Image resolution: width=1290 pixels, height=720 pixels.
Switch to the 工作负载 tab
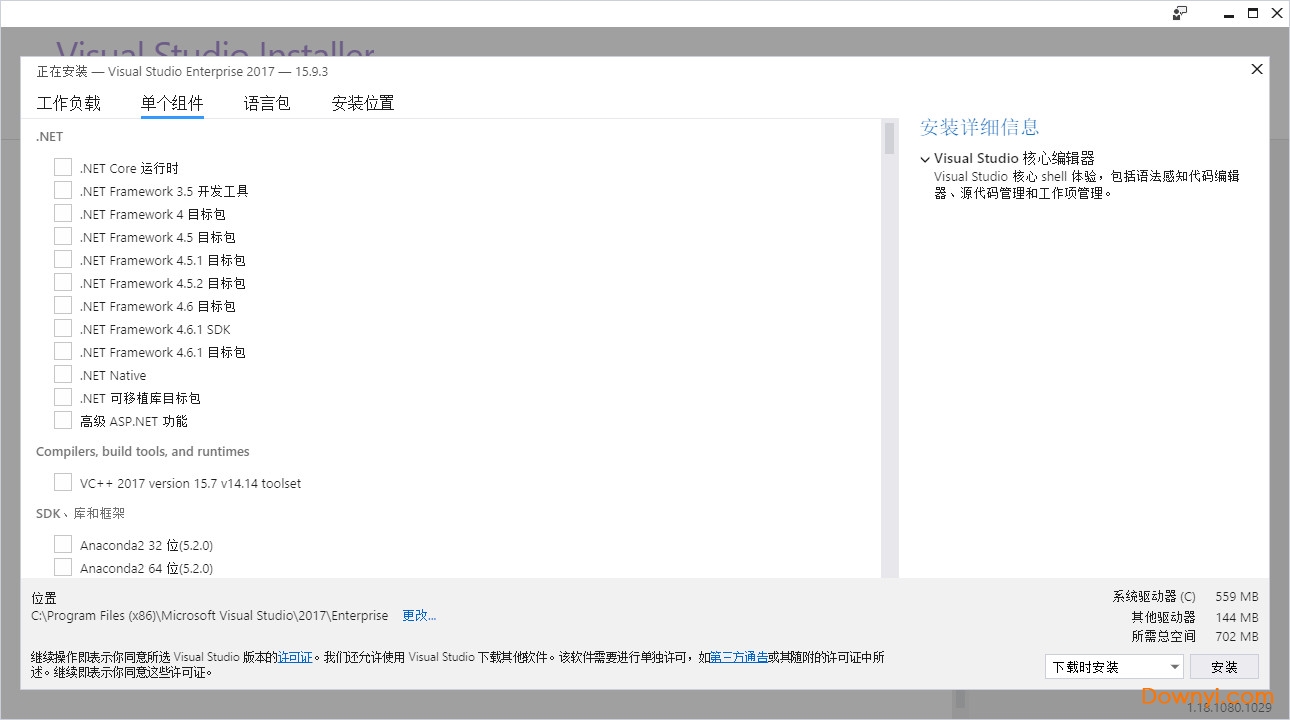tap(68, 102)
